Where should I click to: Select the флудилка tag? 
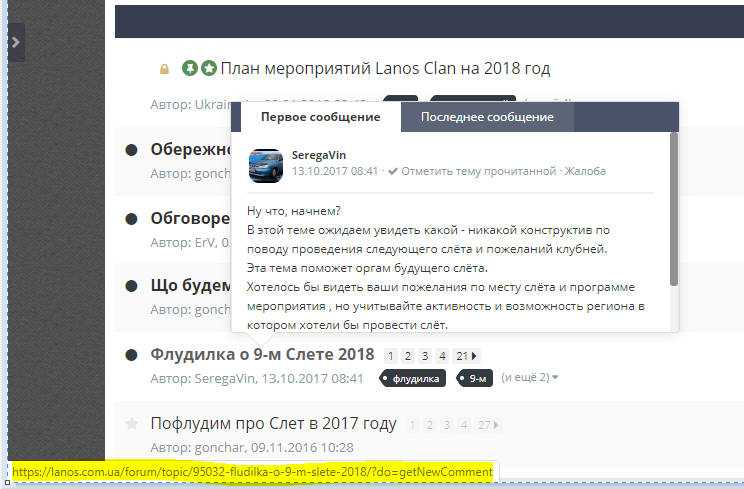pos(416,379)
